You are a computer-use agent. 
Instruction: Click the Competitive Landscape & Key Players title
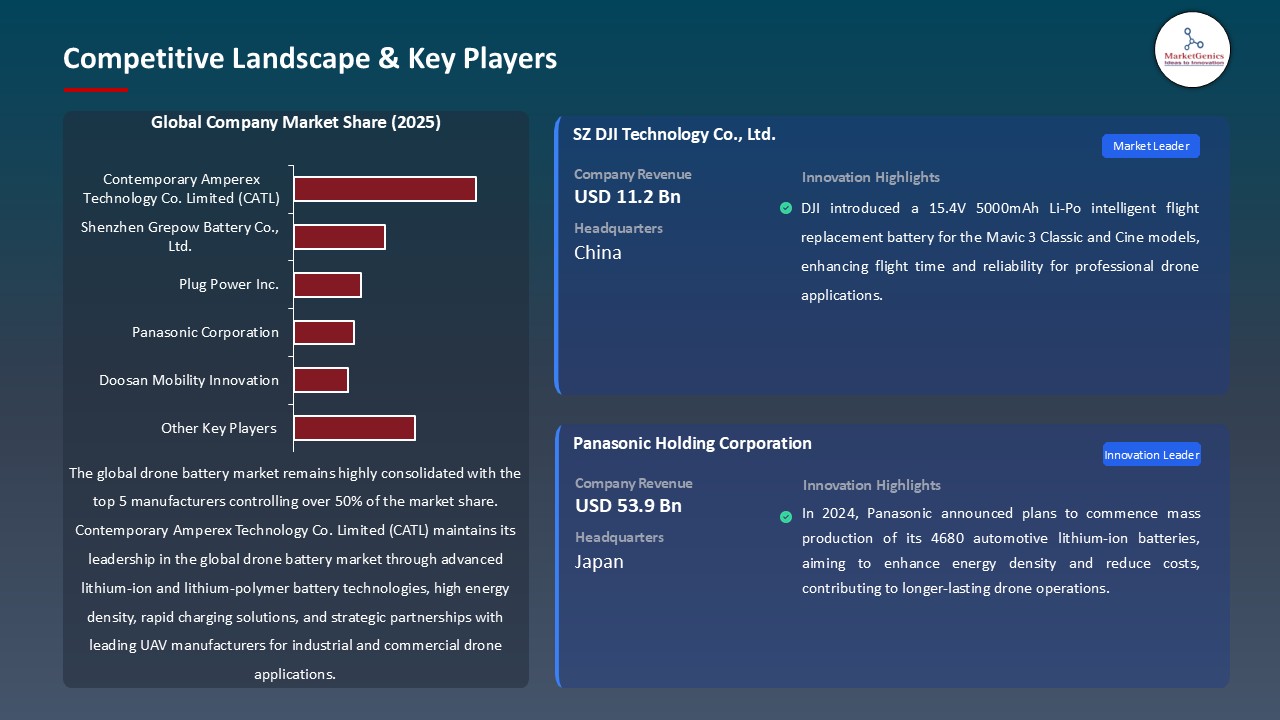[x=310, y=59]
